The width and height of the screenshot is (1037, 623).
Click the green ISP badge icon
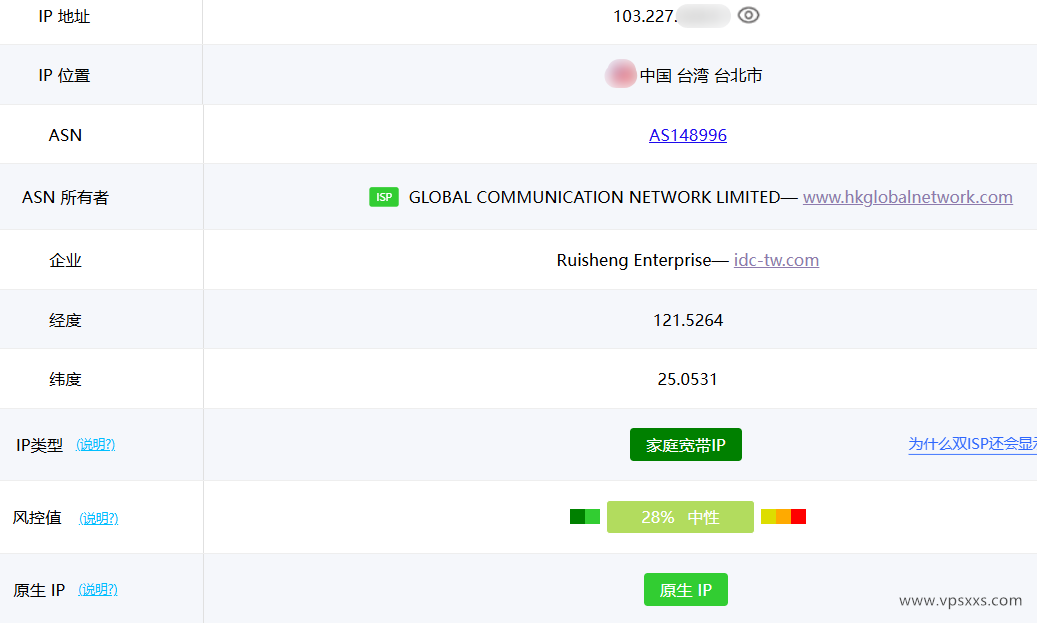(x=384, y=197)
